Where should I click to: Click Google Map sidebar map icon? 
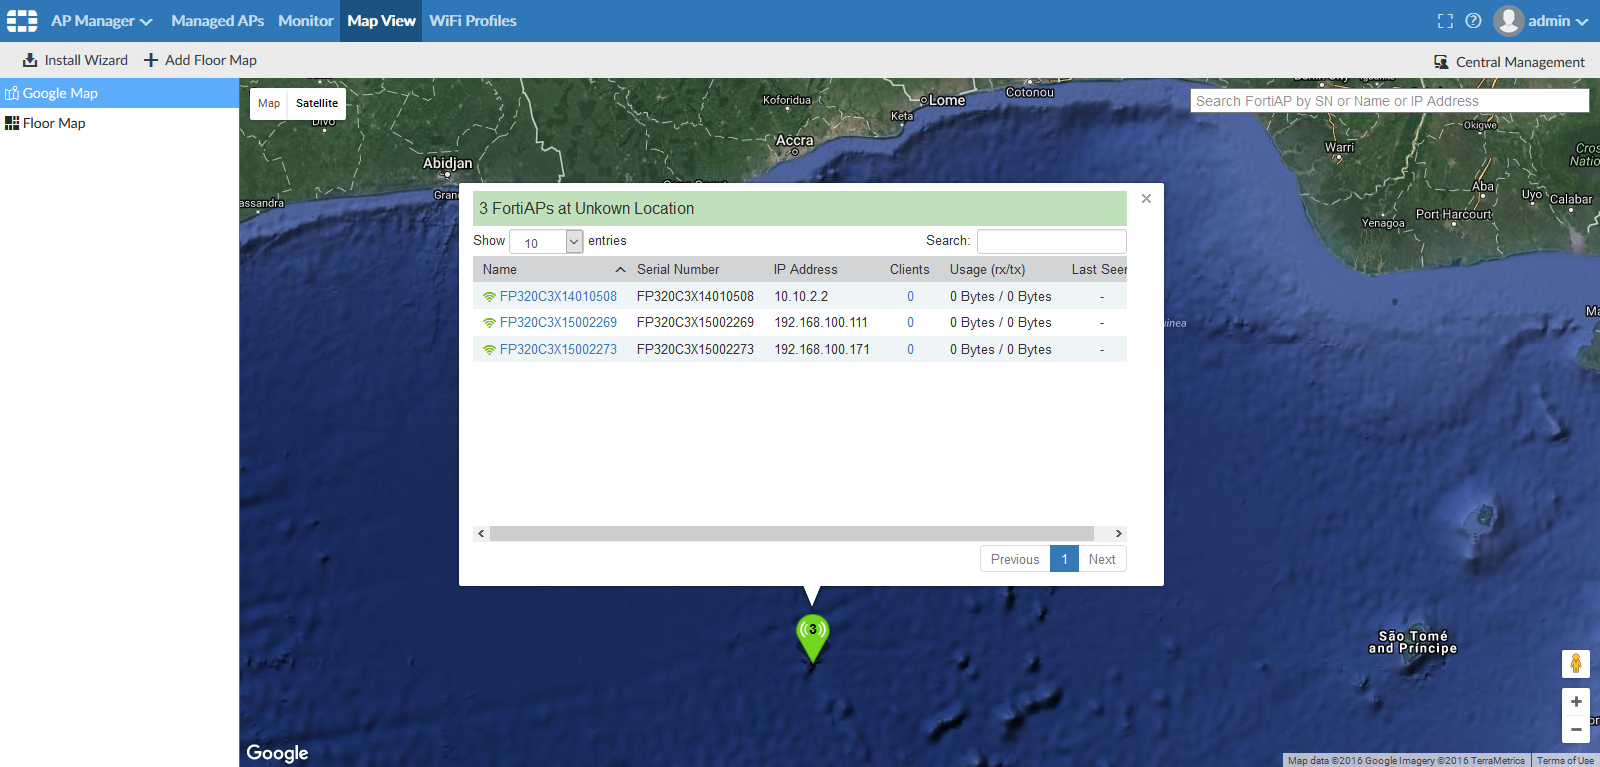(x=12, y=93)
